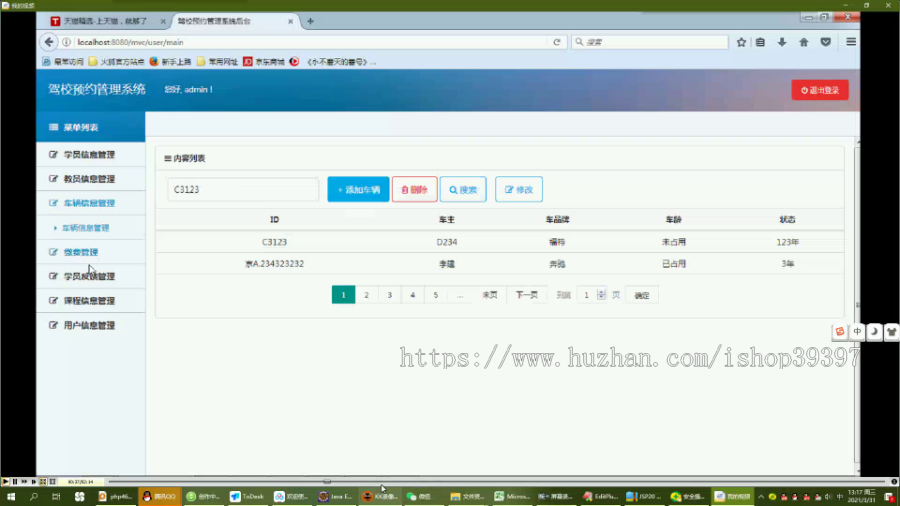Open the bookmarks list icon in toolbar

(x=760, y=42)
